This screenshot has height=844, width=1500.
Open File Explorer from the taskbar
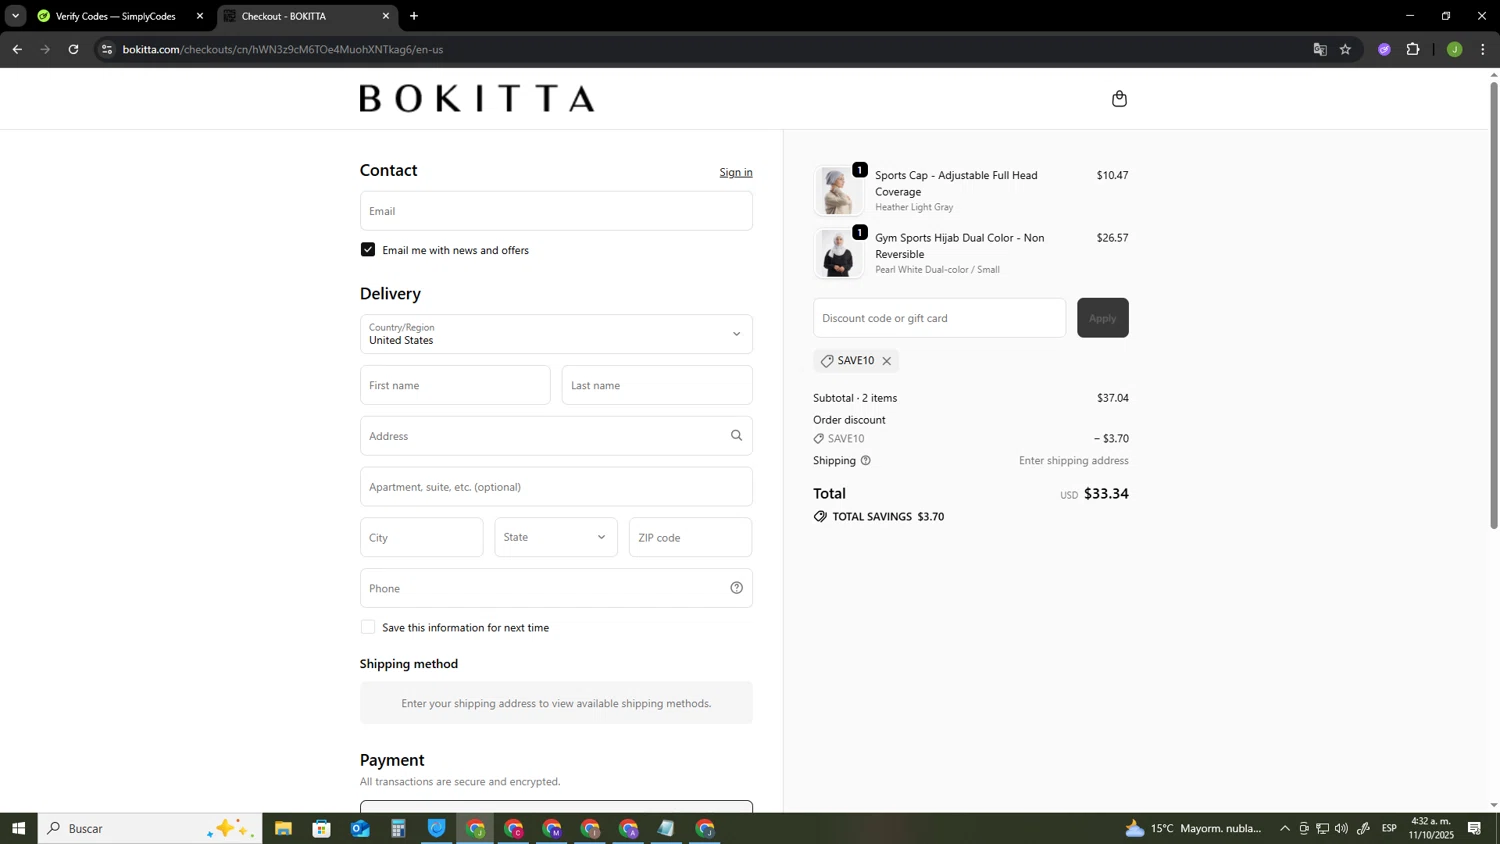pyautogui.click(x=283, y=828)
